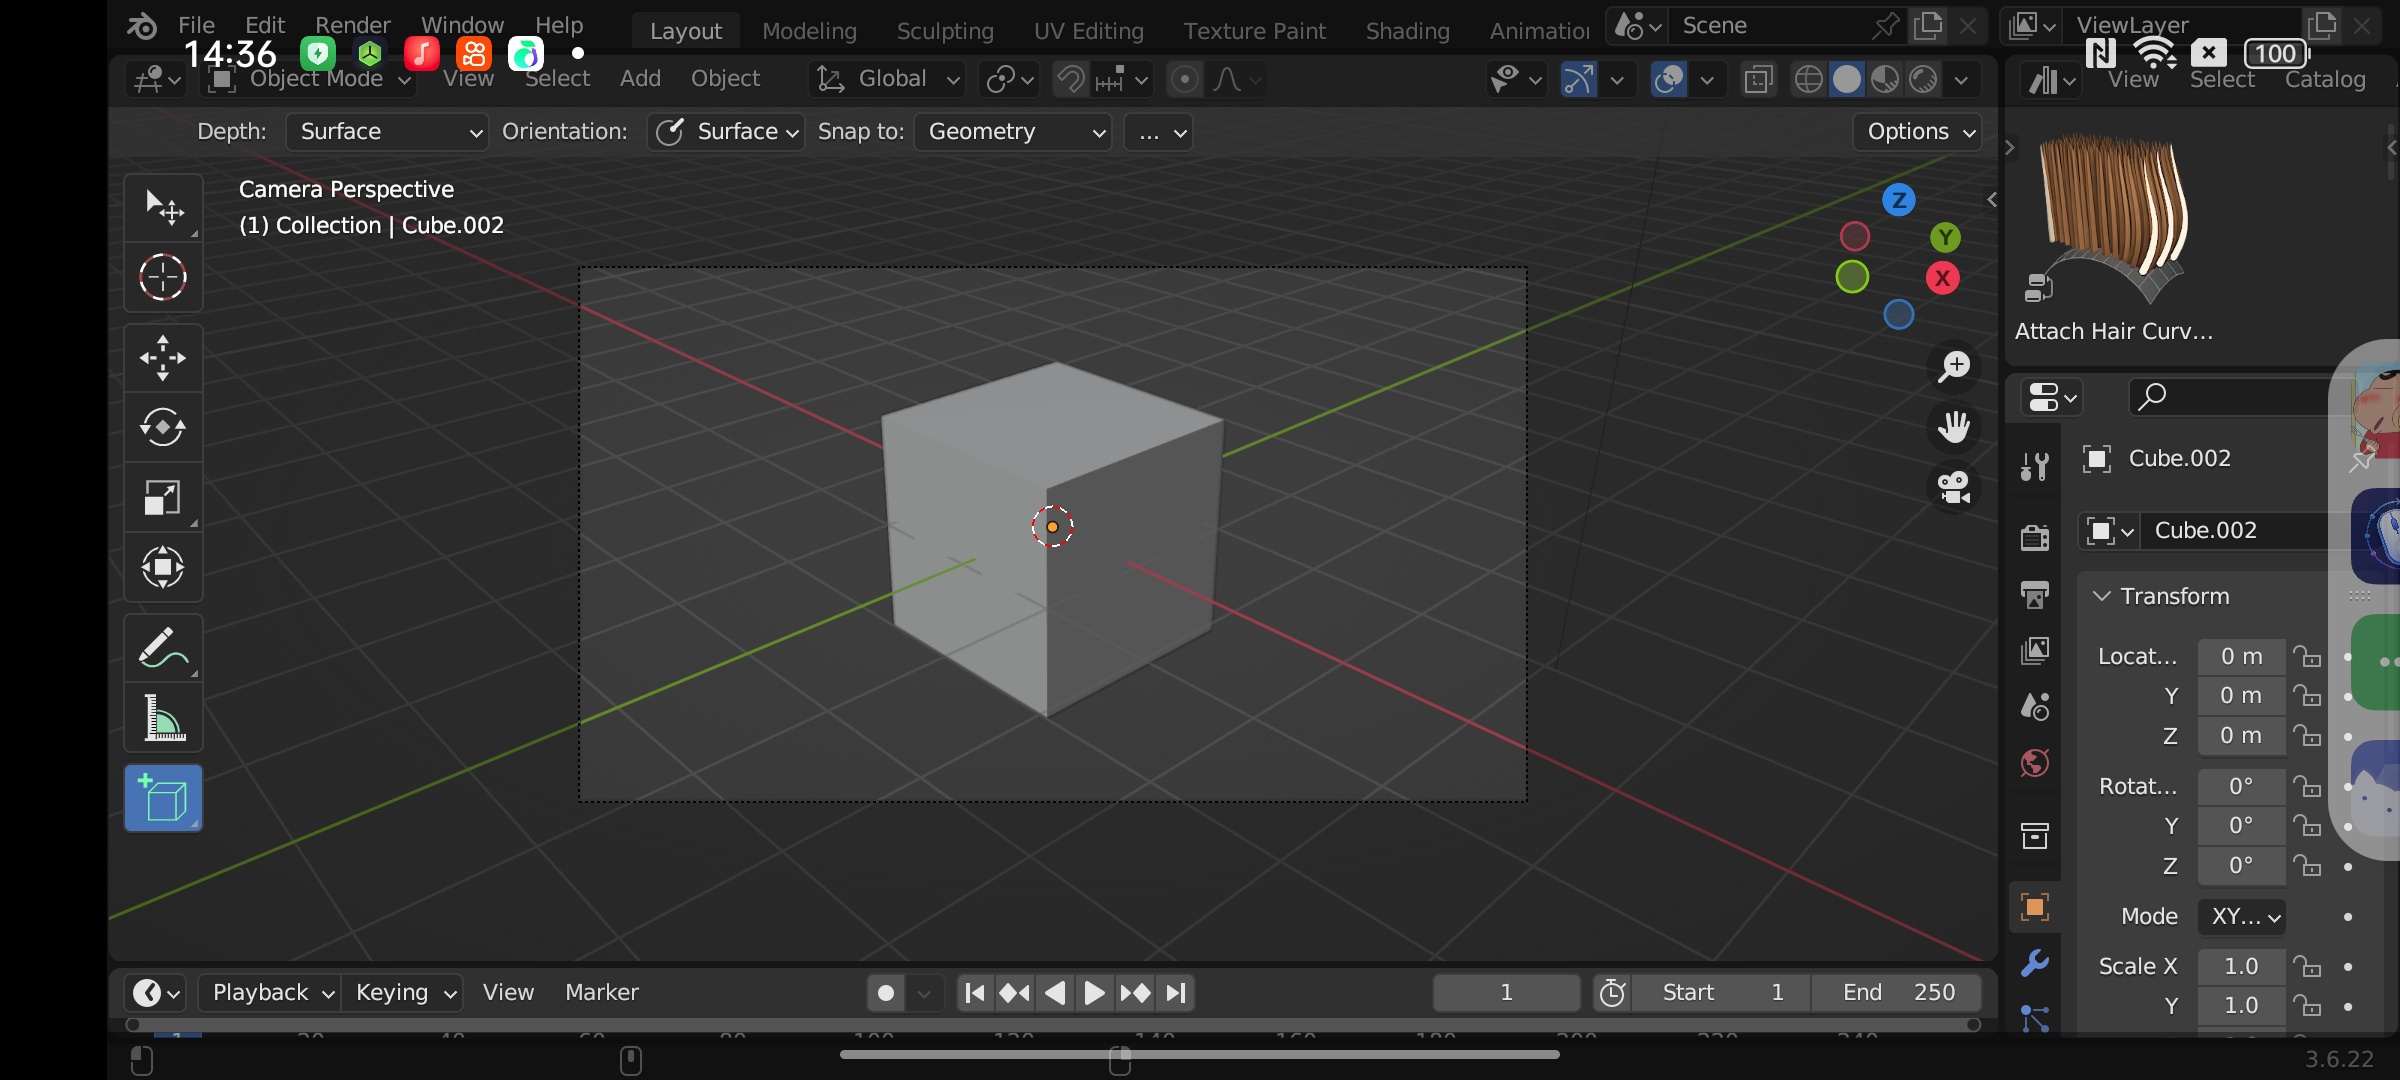
Task: Enable solid viewport shading
Action: tap(1847, 79)
